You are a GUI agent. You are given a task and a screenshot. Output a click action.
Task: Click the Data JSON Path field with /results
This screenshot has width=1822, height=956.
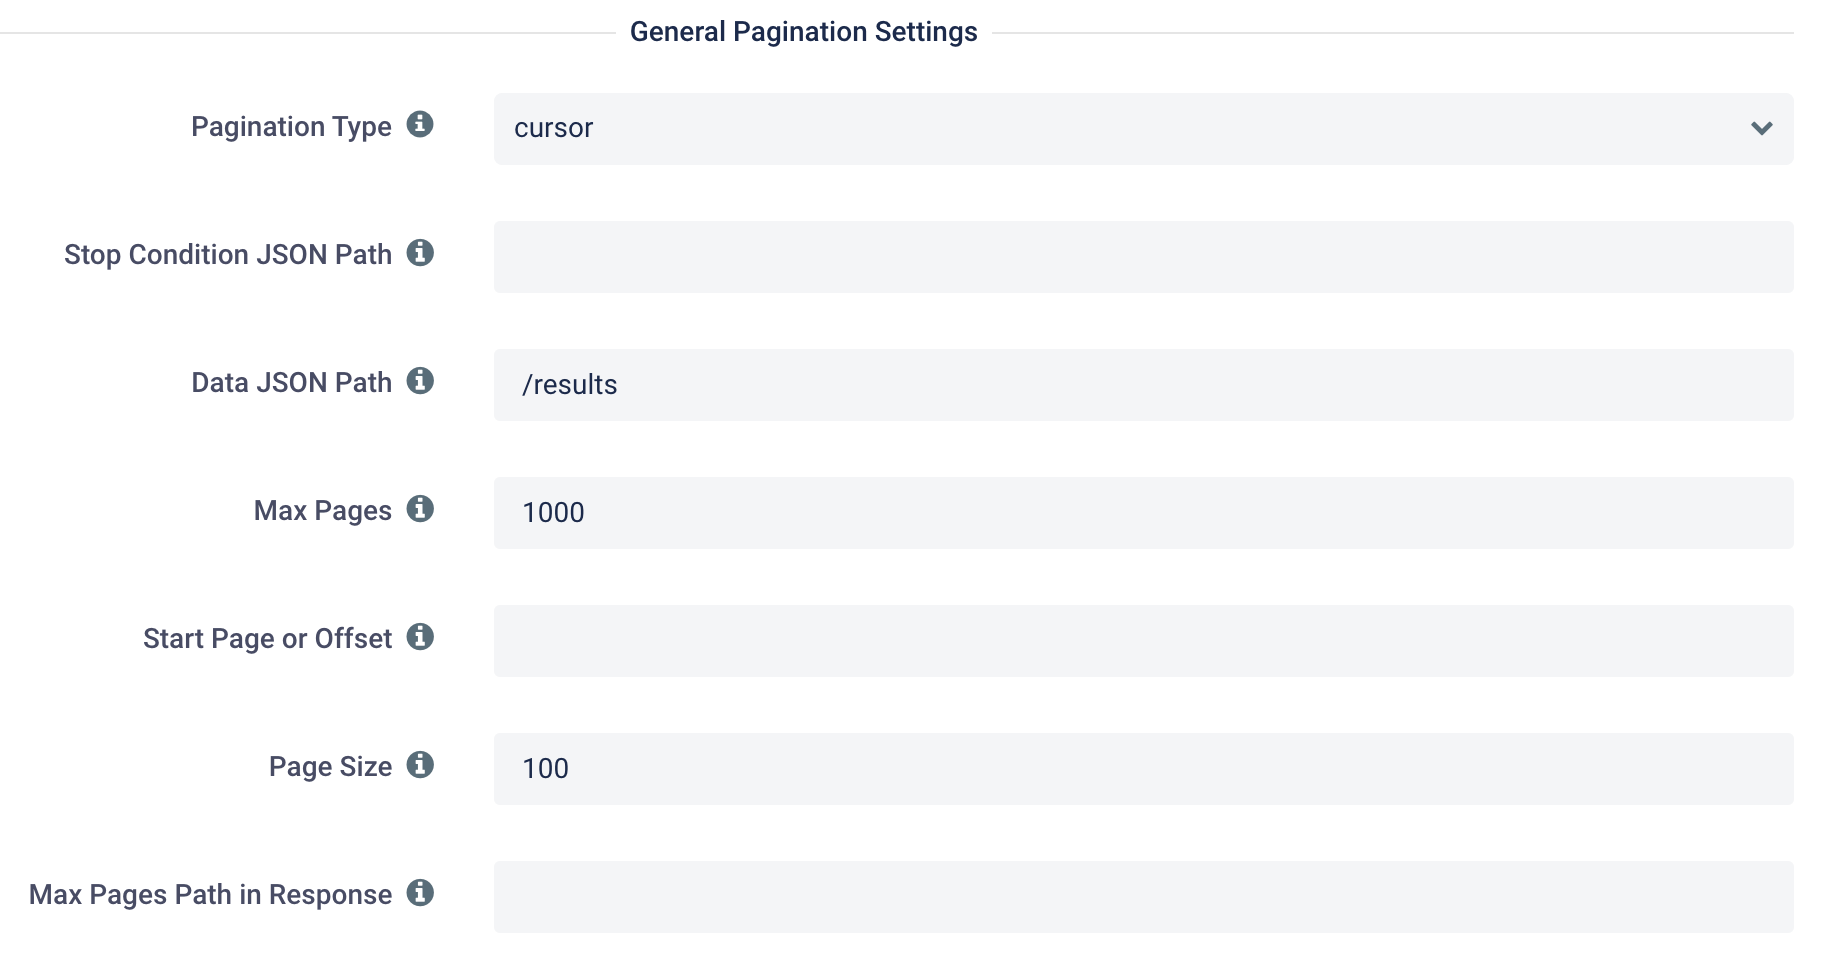[1143, 385]
